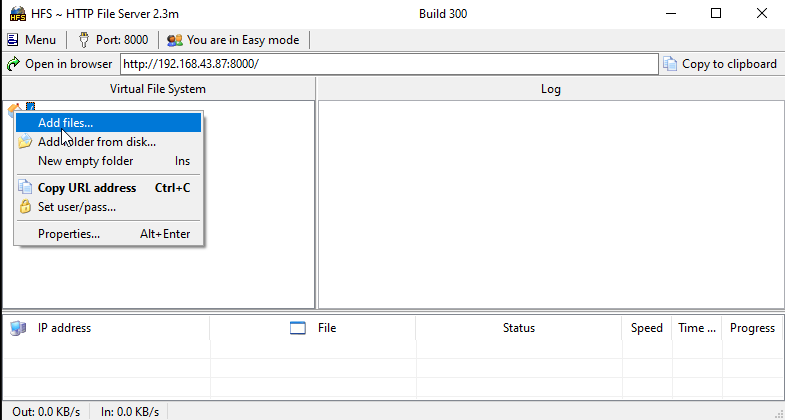Click the Speed column header
785x420 pixels.
click(x=647, y=328)
